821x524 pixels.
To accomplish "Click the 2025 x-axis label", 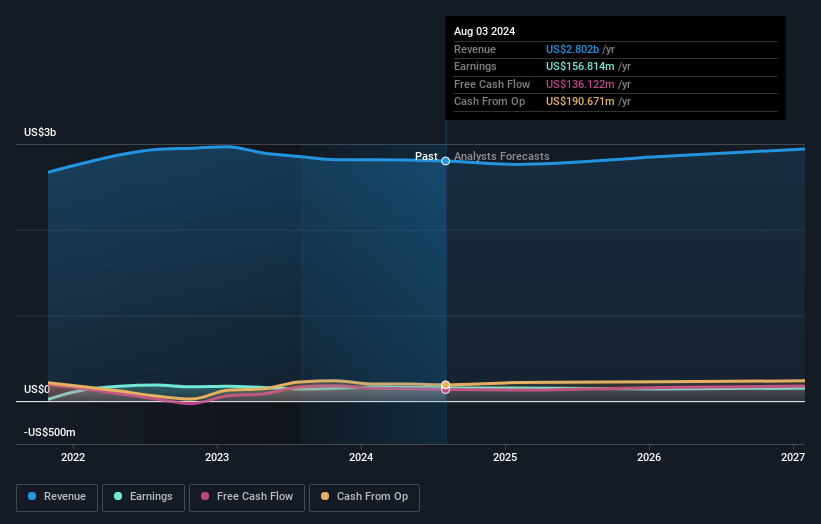I will tap(505, 457).
